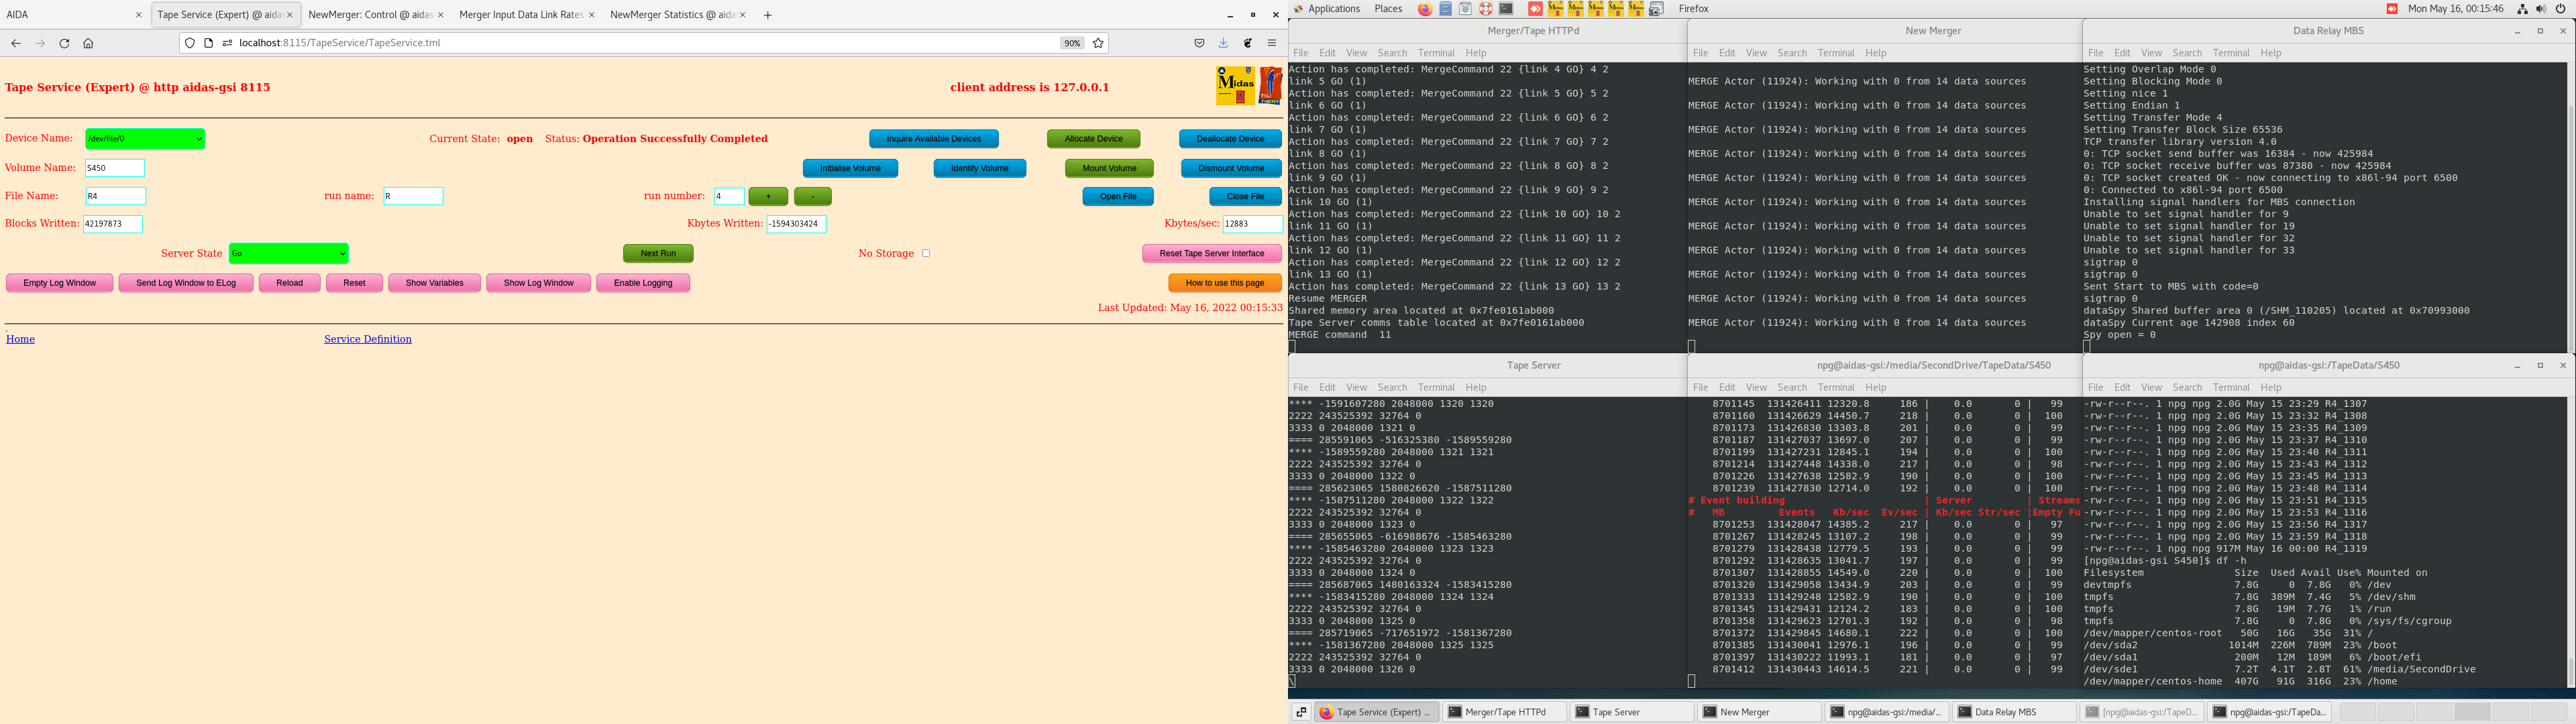Bookmark this page with the star icon
This screenshot has width=2576, height=724.
point(1098,43)
